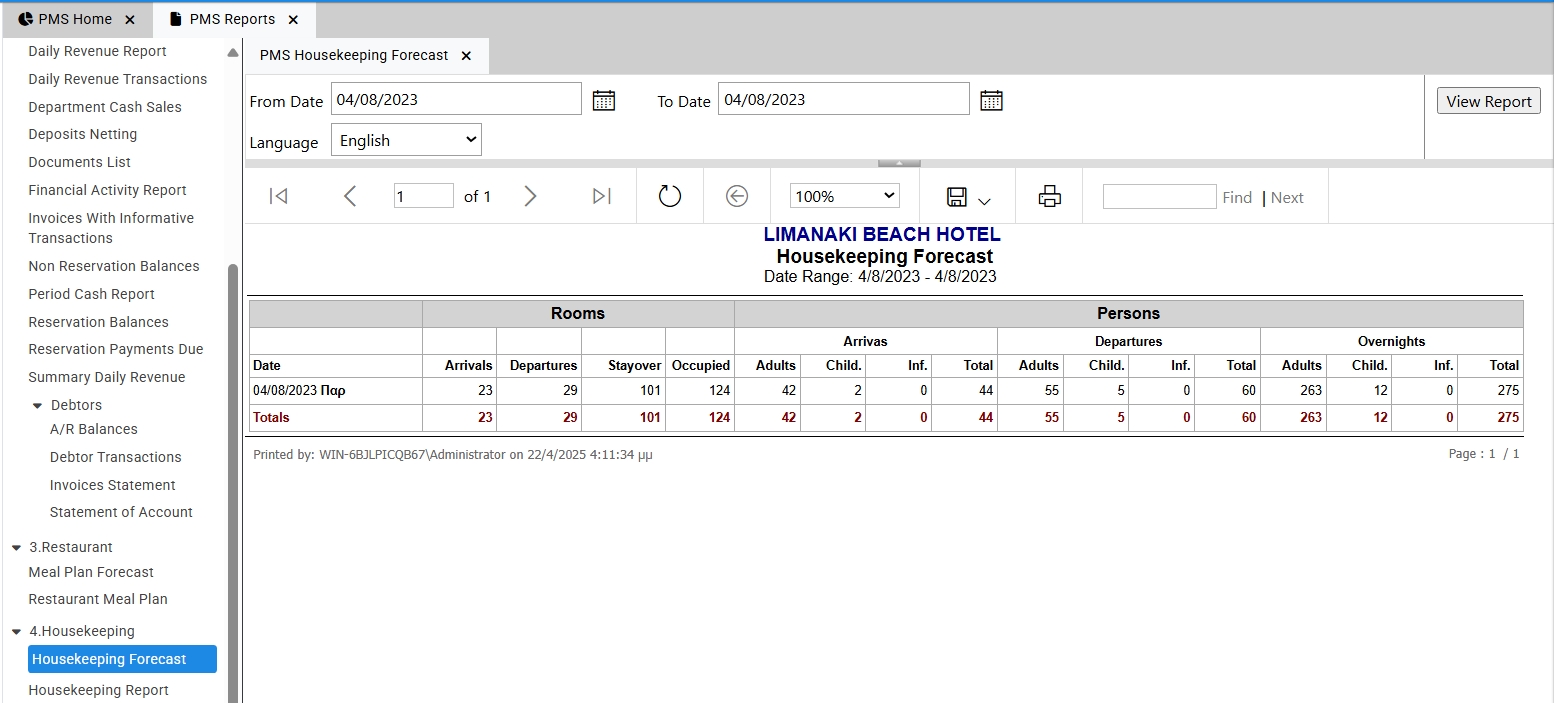
Task: Click the PMS Home pie chart icon
Action: [x=26, y=19]
